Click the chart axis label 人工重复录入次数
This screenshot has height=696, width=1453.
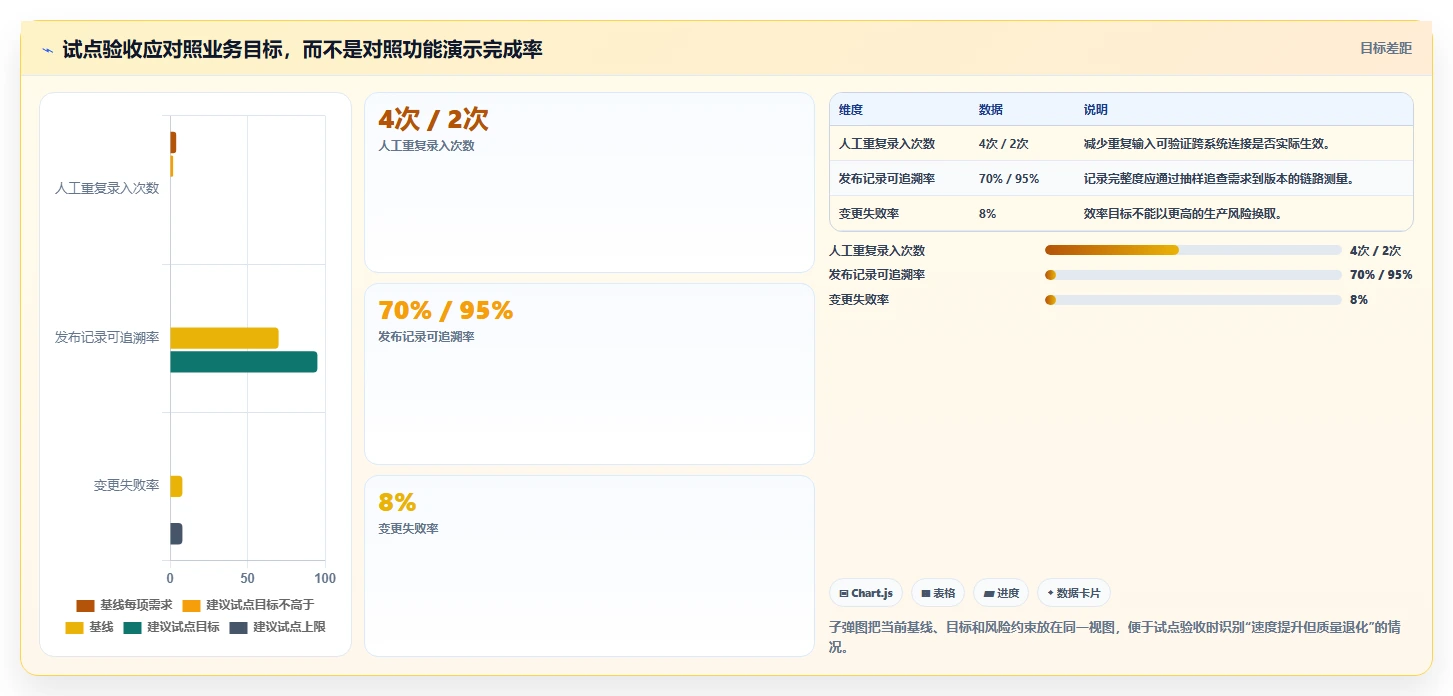click(x=107, y=188)
